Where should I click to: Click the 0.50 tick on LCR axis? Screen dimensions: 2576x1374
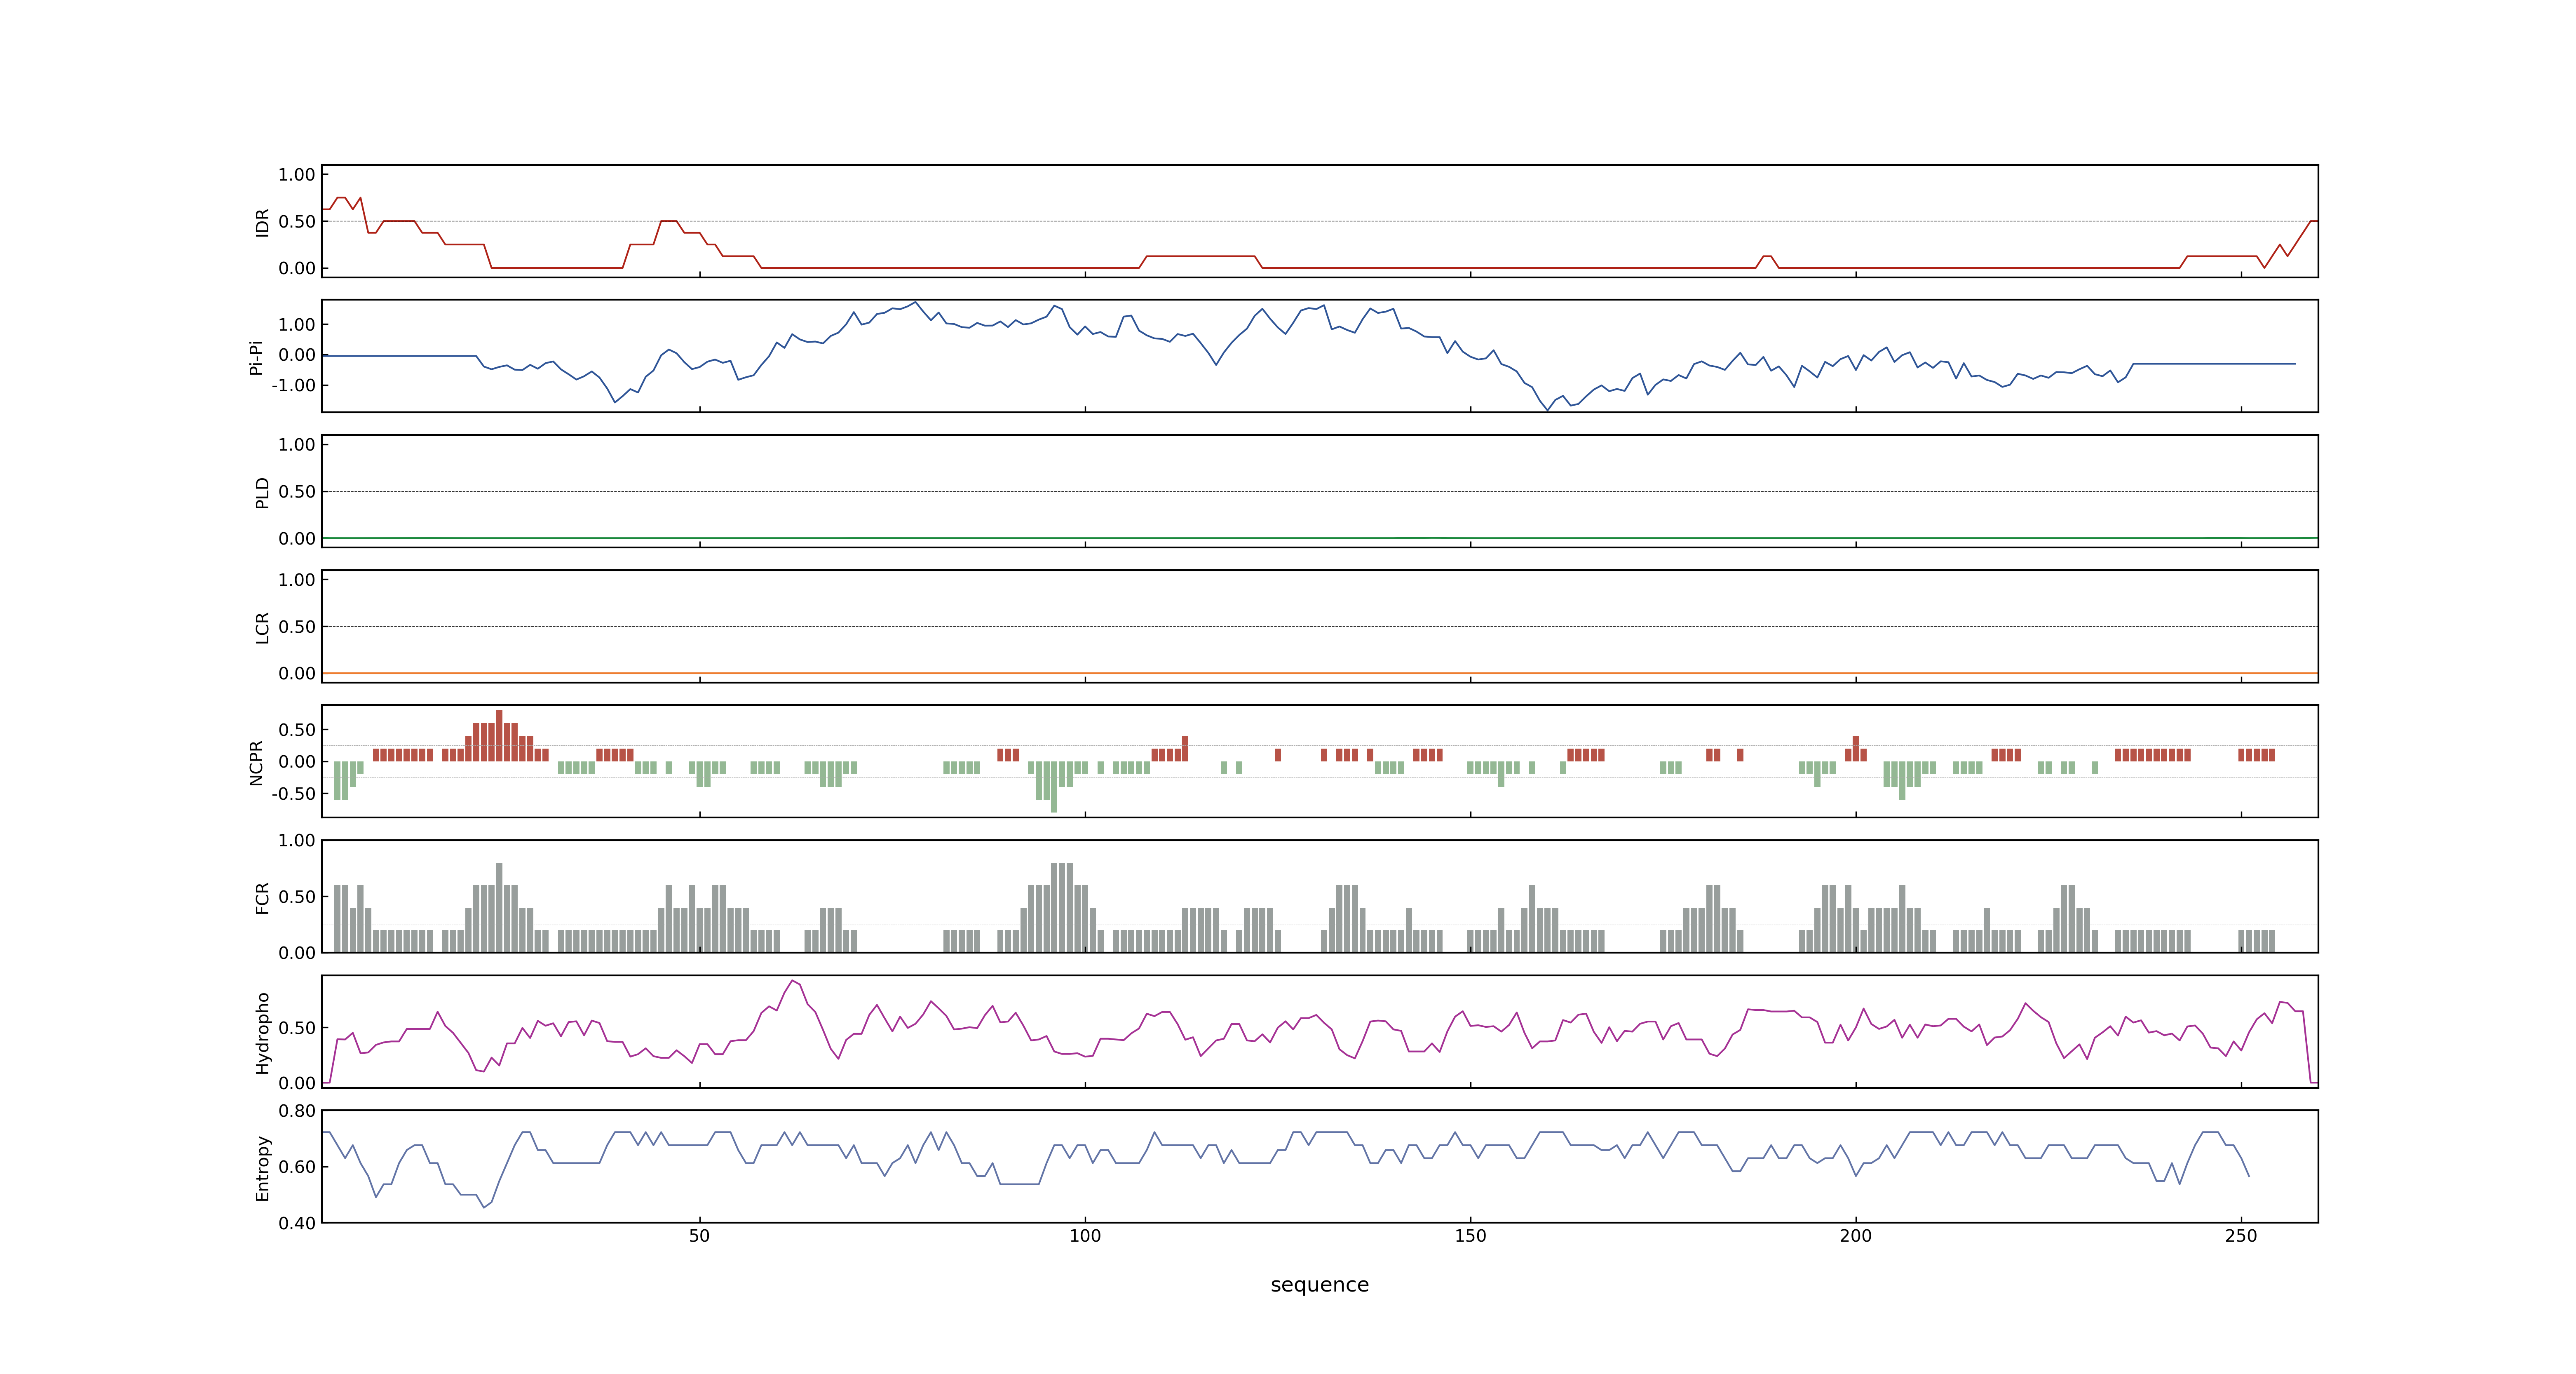pyautogui.click(x=297, y=627)
